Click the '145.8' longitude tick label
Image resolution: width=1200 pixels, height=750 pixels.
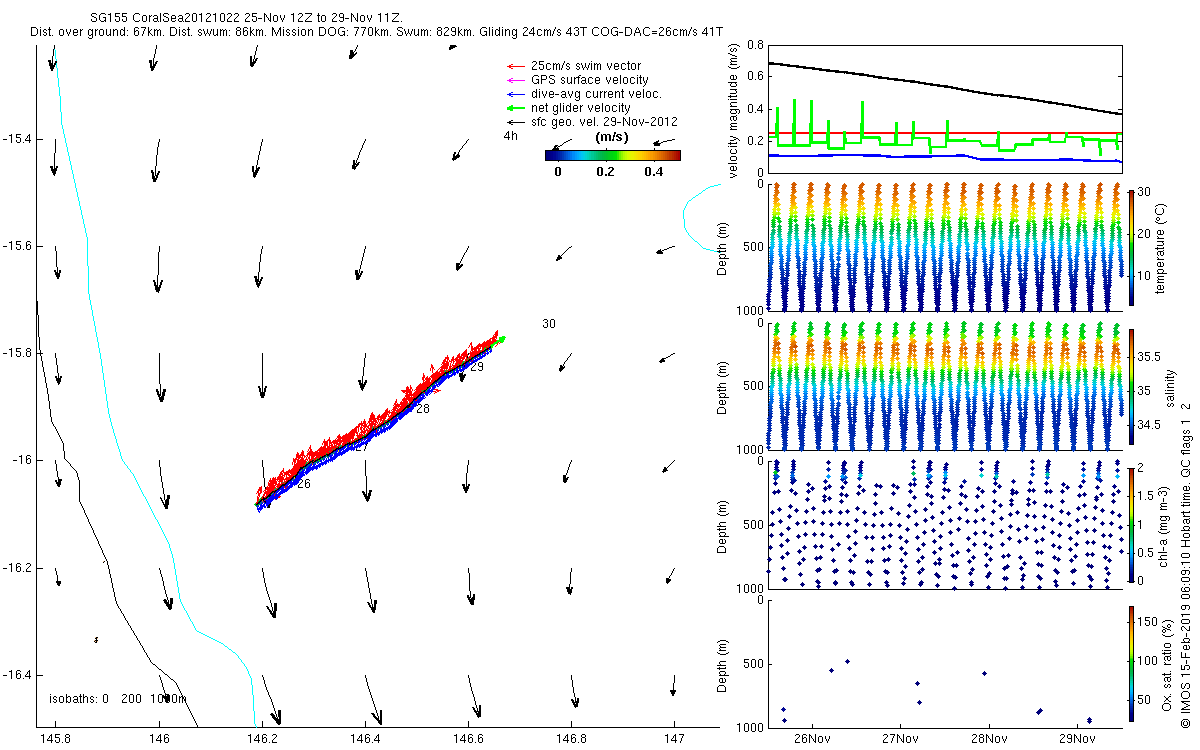[54, 739]
